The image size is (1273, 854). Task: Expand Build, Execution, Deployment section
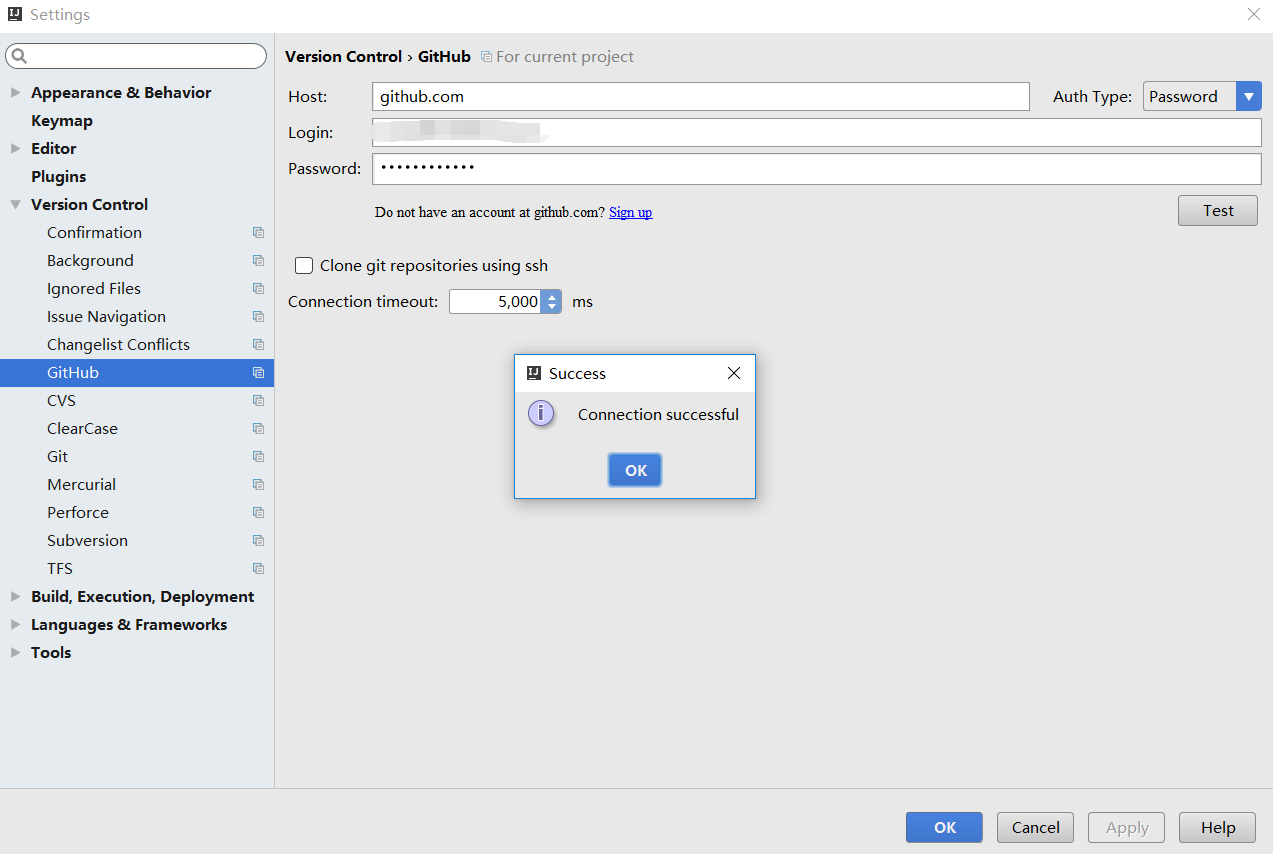(15, 597)
